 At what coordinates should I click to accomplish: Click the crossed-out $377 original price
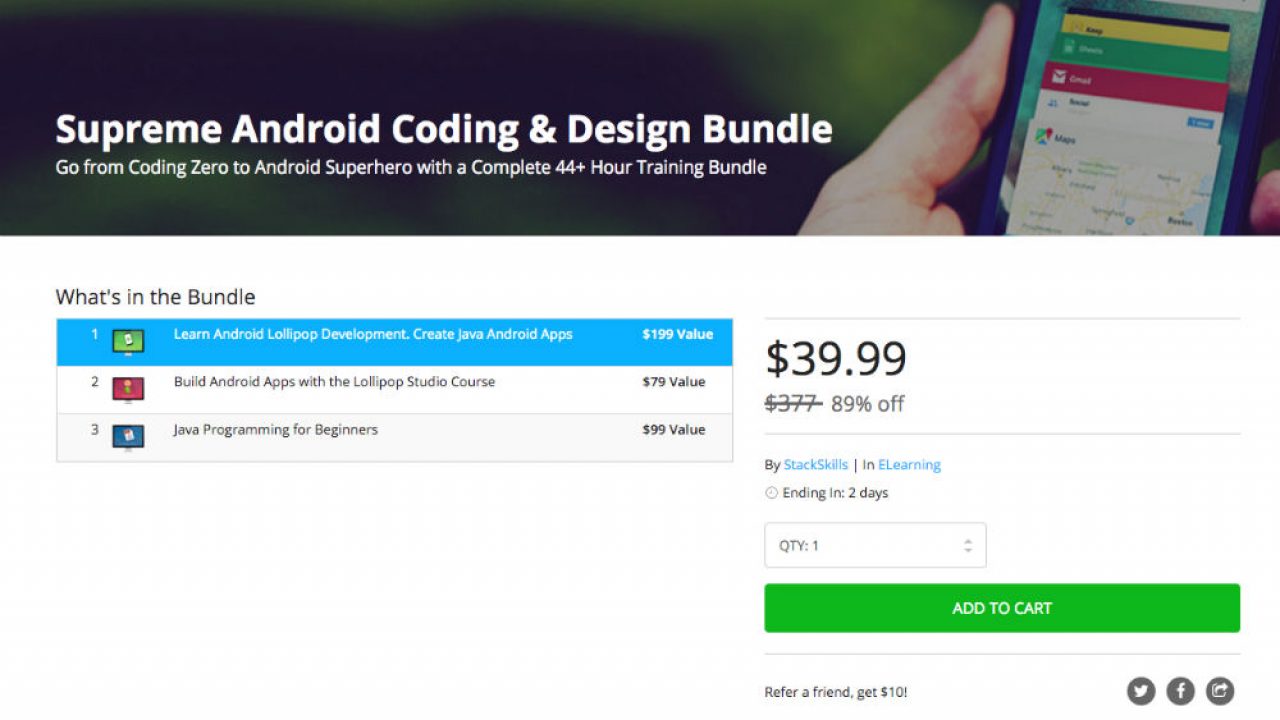pyautogui.click(x=792, y=404)
